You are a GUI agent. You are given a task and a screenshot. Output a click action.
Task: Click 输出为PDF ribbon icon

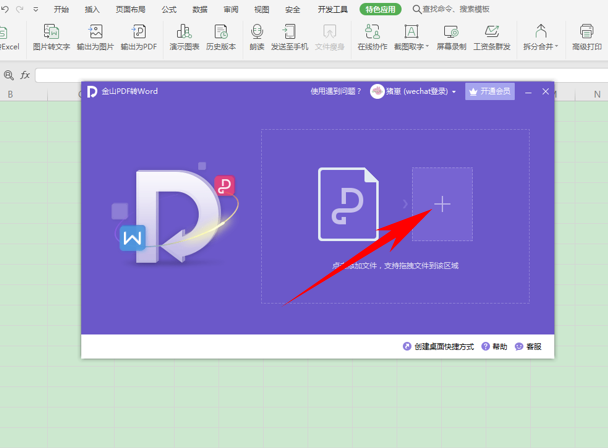(139, 38)
